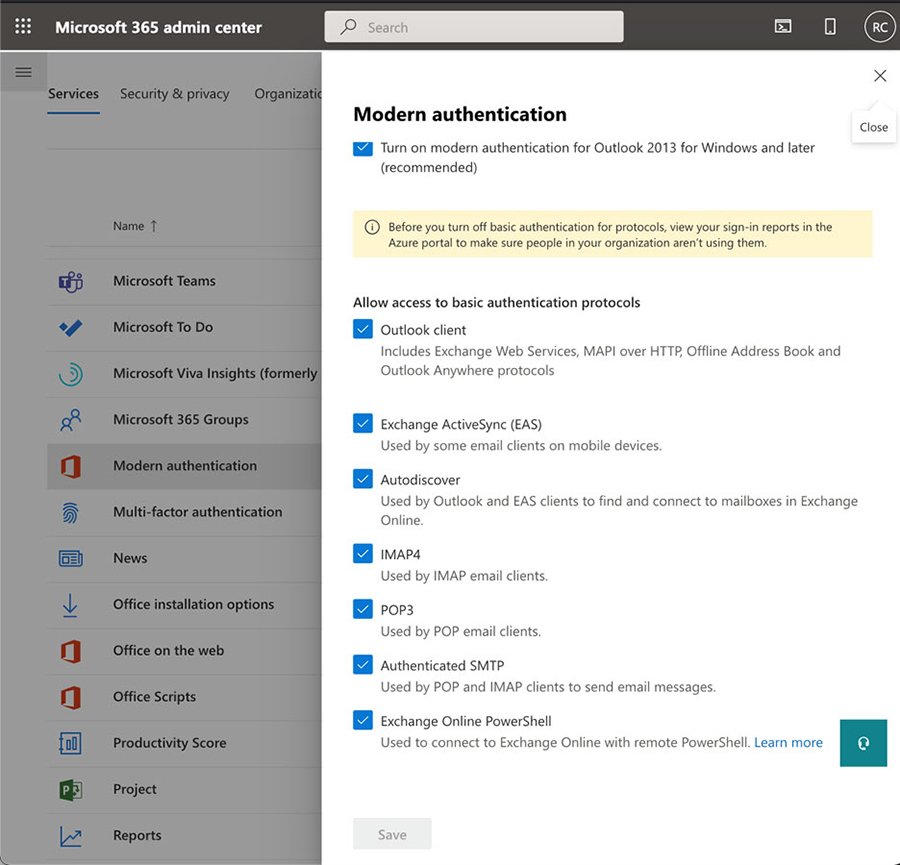The width and height of the screenshot is (900, 865).
Task: Select the Services tab
Action: click(x=73, y=94)
